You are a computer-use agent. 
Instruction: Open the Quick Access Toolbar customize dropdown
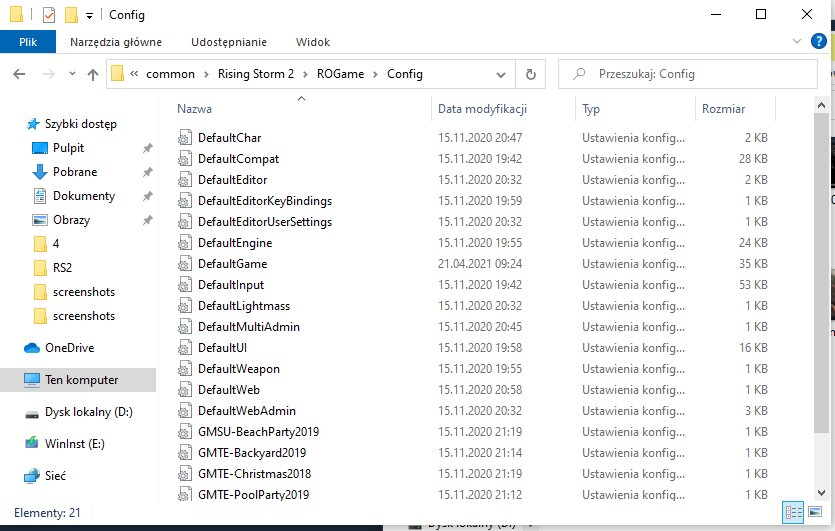click(x=89, y=16)
